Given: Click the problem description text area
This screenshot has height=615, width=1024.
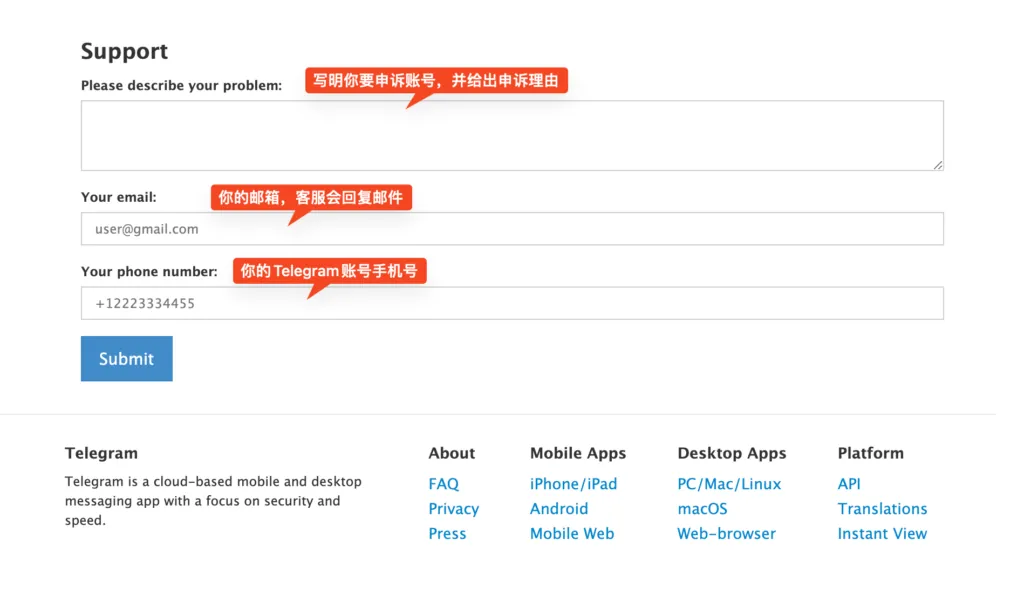Looking at the screenshot, I should (512, 135).
